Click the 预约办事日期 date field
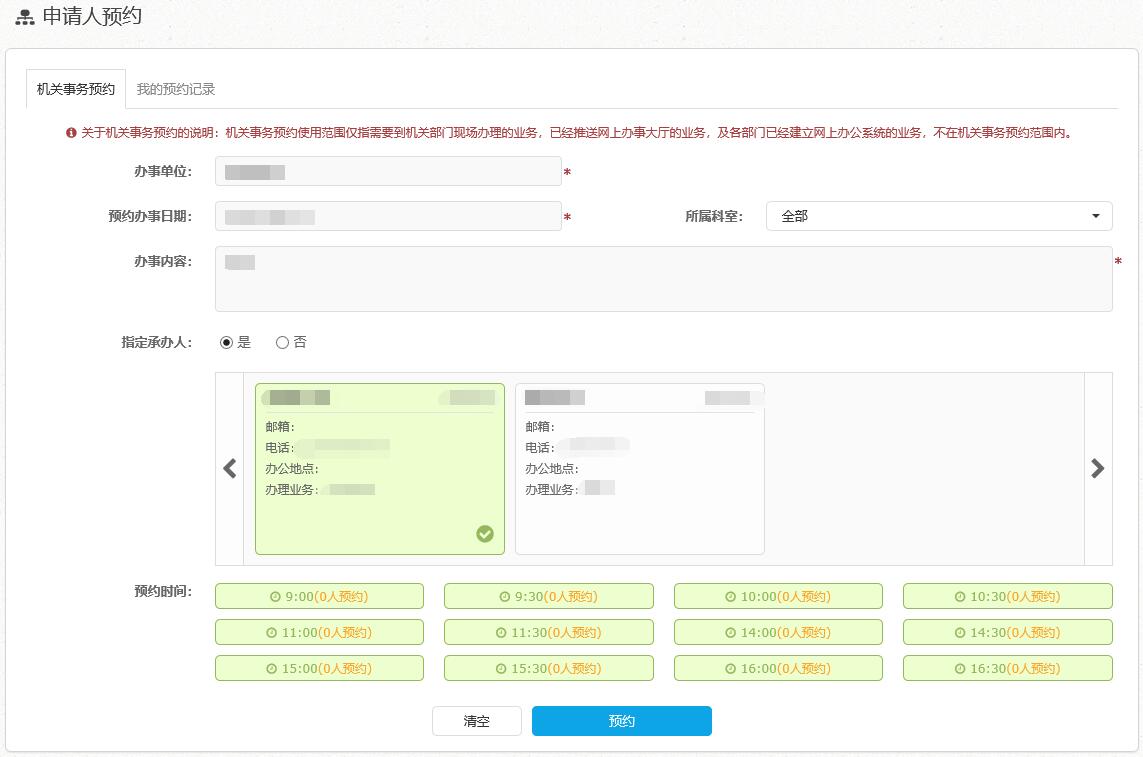 (388, 216)
